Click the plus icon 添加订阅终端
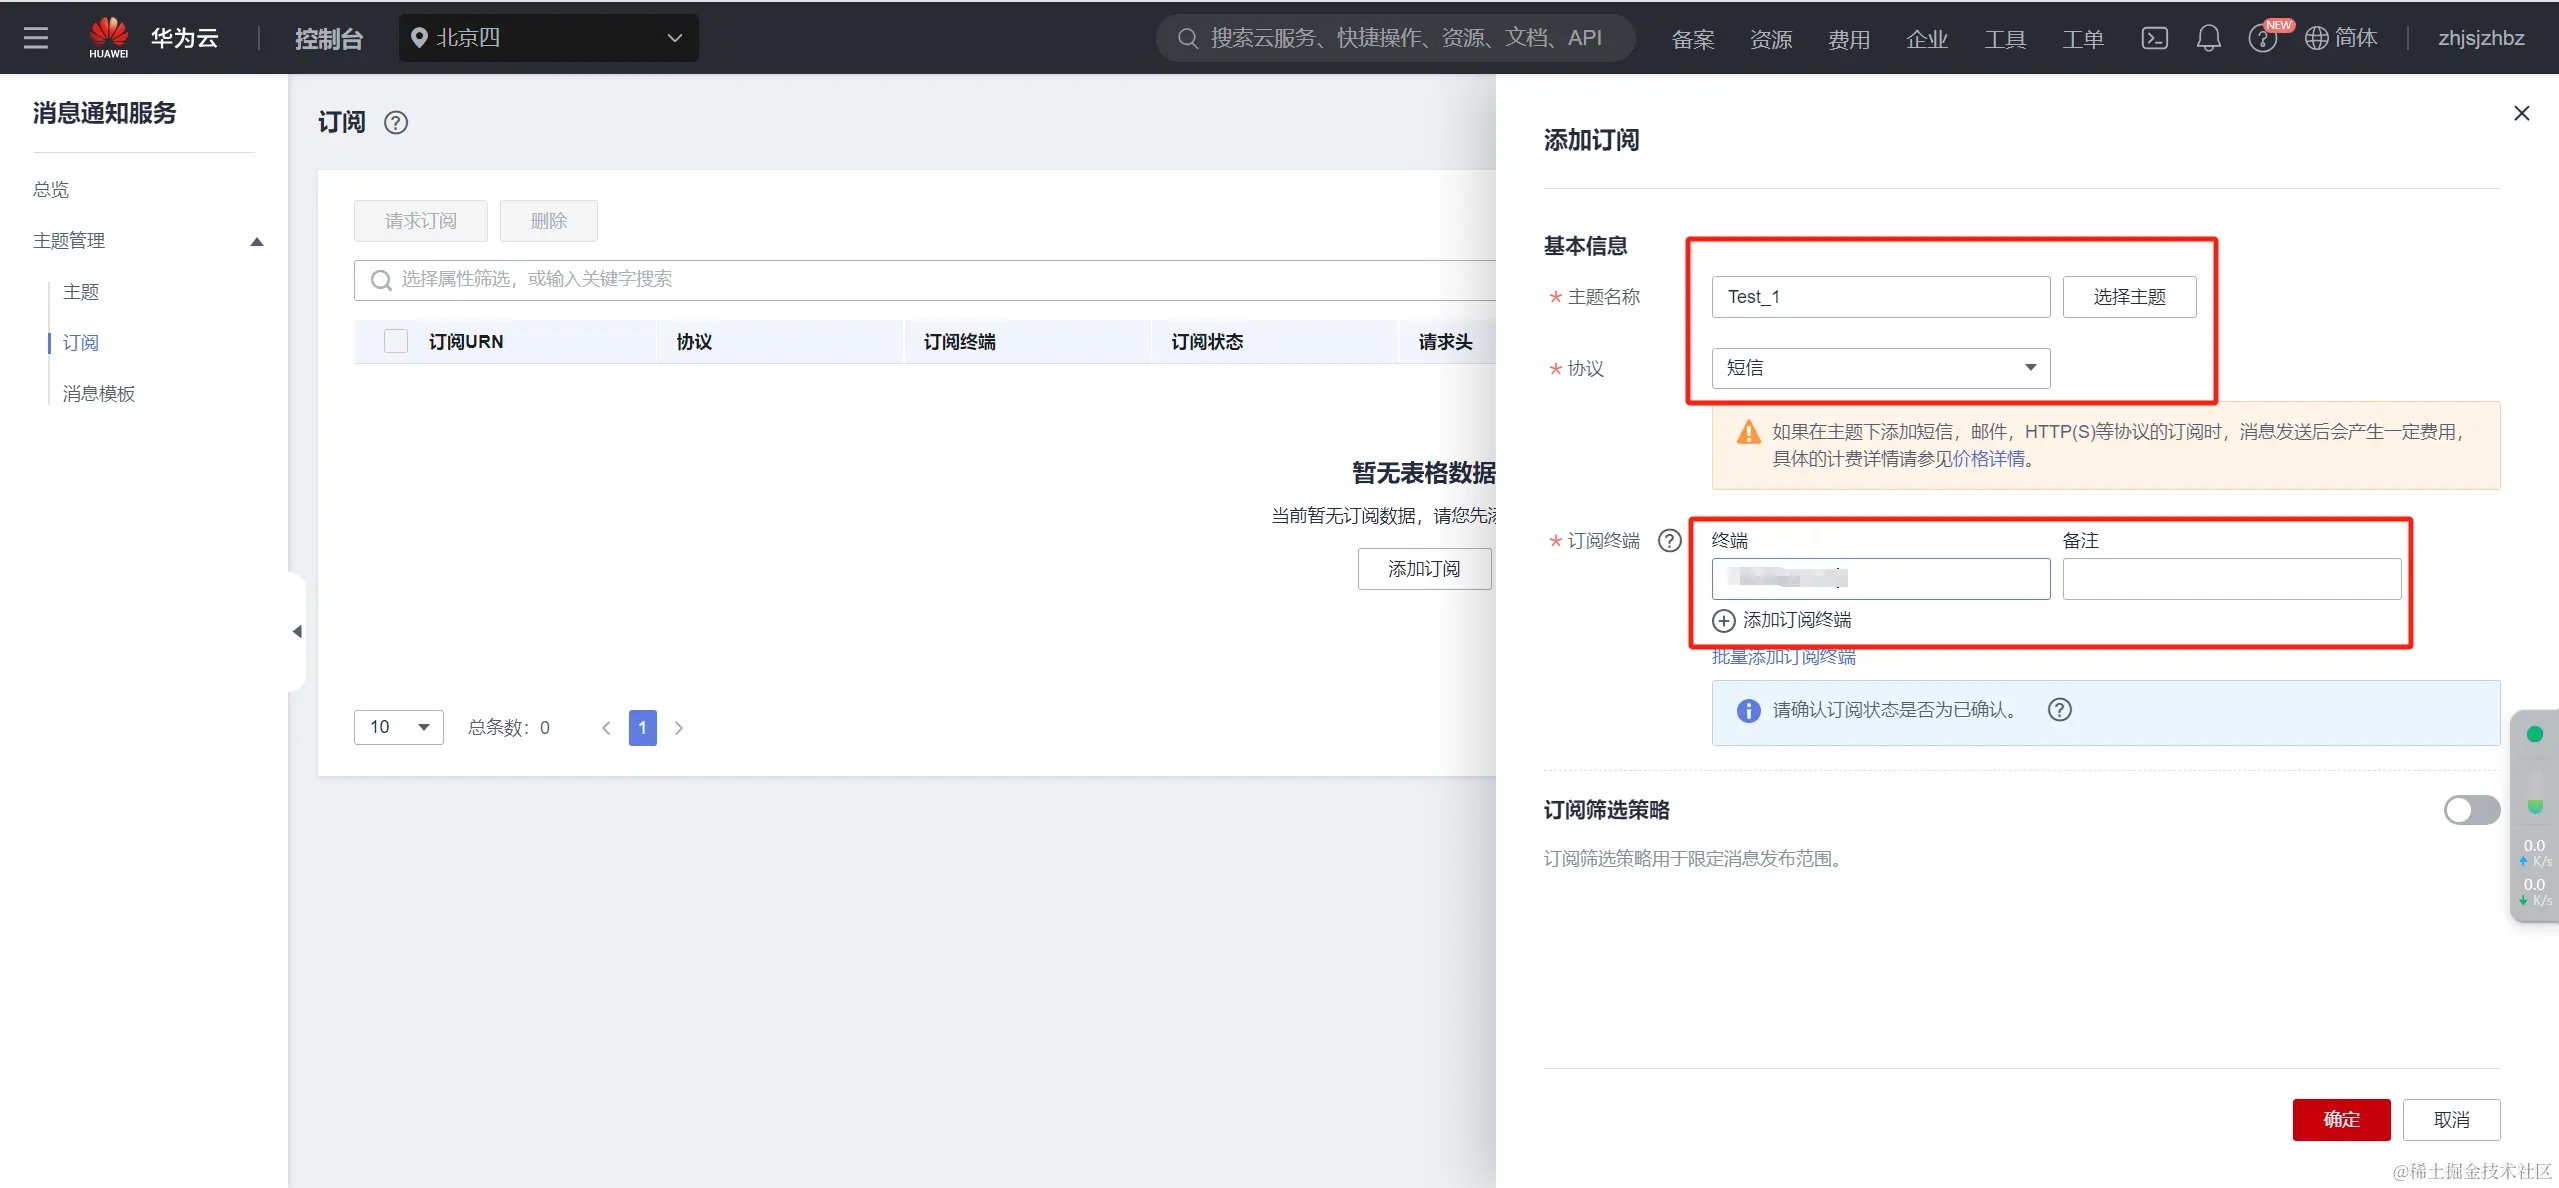The height and width of the screenshot is (1188, 2559). pos(1723,621)
